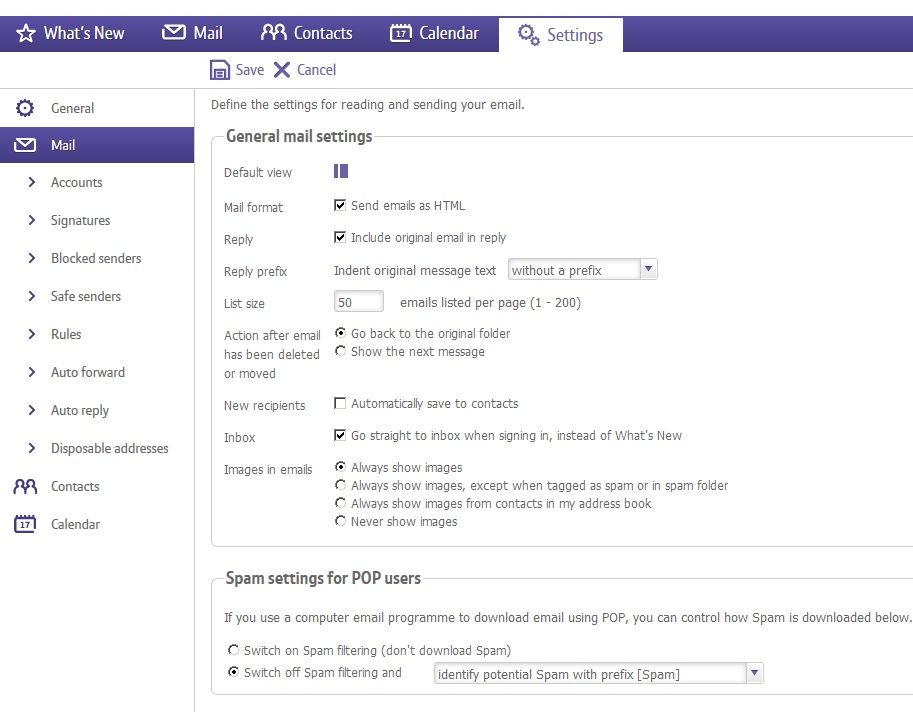
Task: Toggle Go straight to inbox checkbox
Action: click(x=340, y=435)
